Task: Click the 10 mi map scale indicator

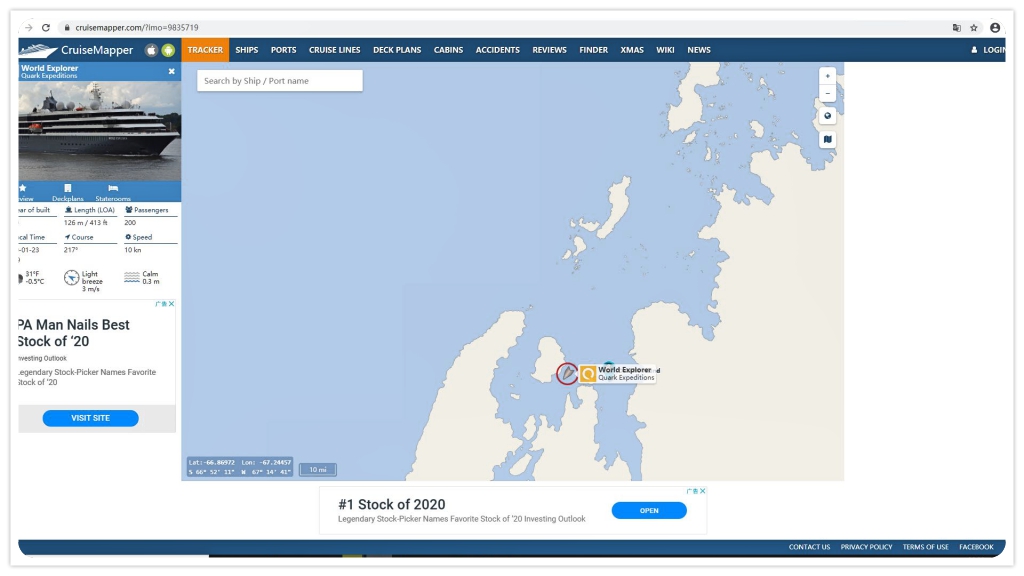Action: coord(318,470)
